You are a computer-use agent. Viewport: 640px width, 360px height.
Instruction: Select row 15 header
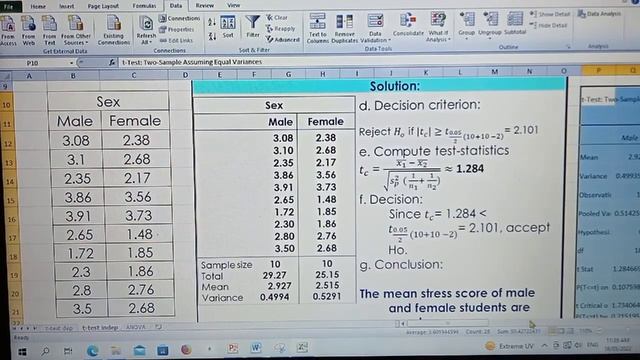click(x=10, y=200)
